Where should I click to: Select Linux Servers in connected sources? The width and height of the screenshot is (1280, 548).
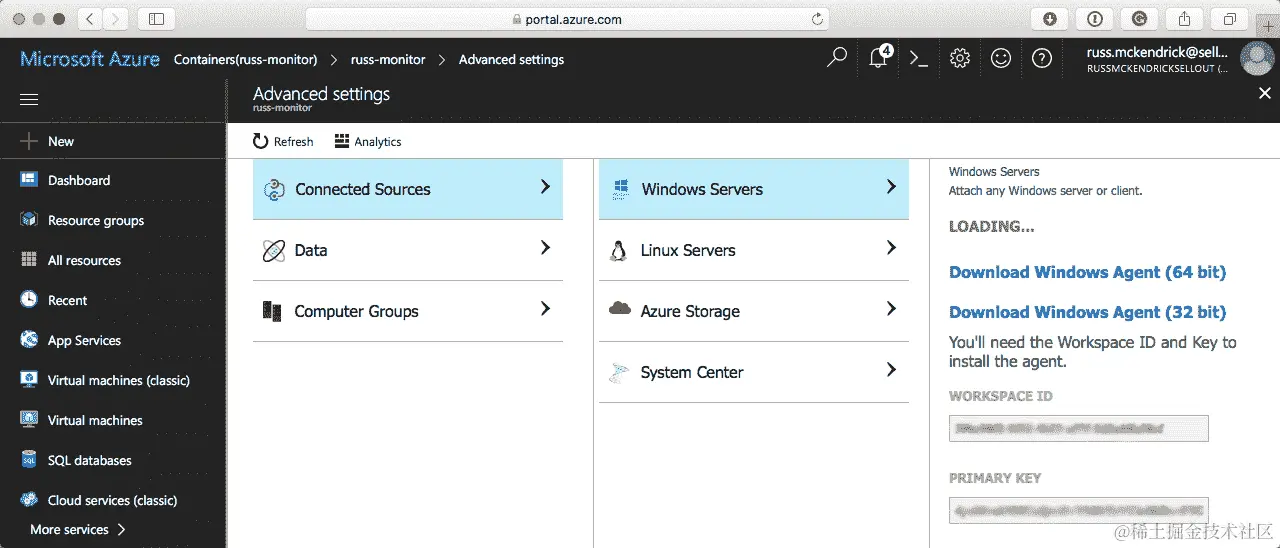pos(753,250)
